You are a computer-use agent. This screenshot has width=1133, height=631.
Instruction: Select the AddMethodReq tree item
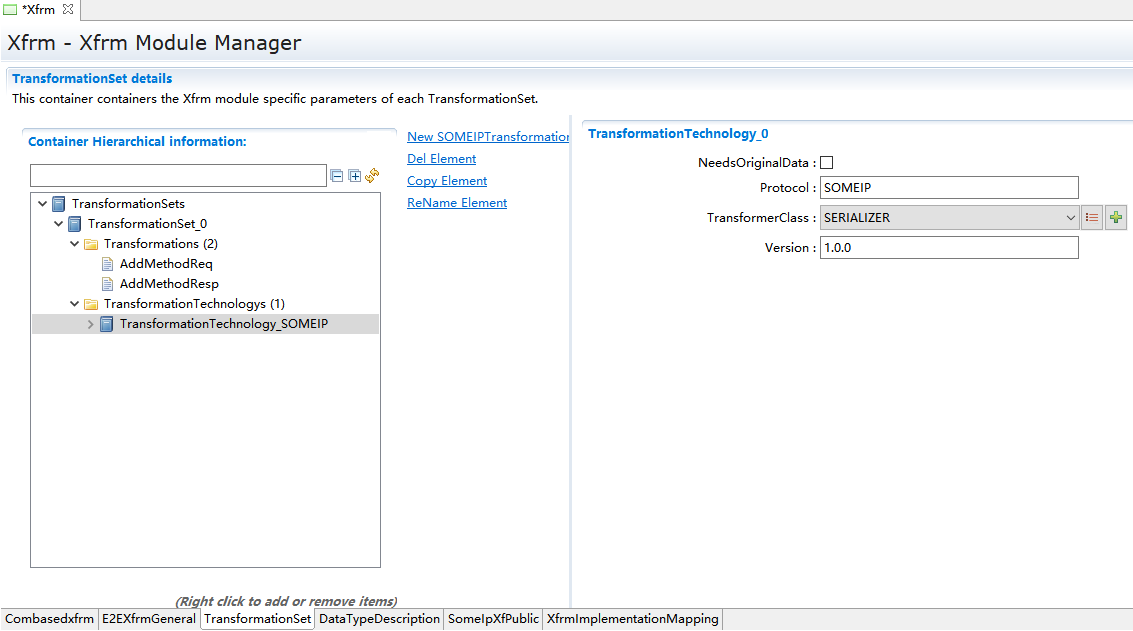(x=166, y=264)
